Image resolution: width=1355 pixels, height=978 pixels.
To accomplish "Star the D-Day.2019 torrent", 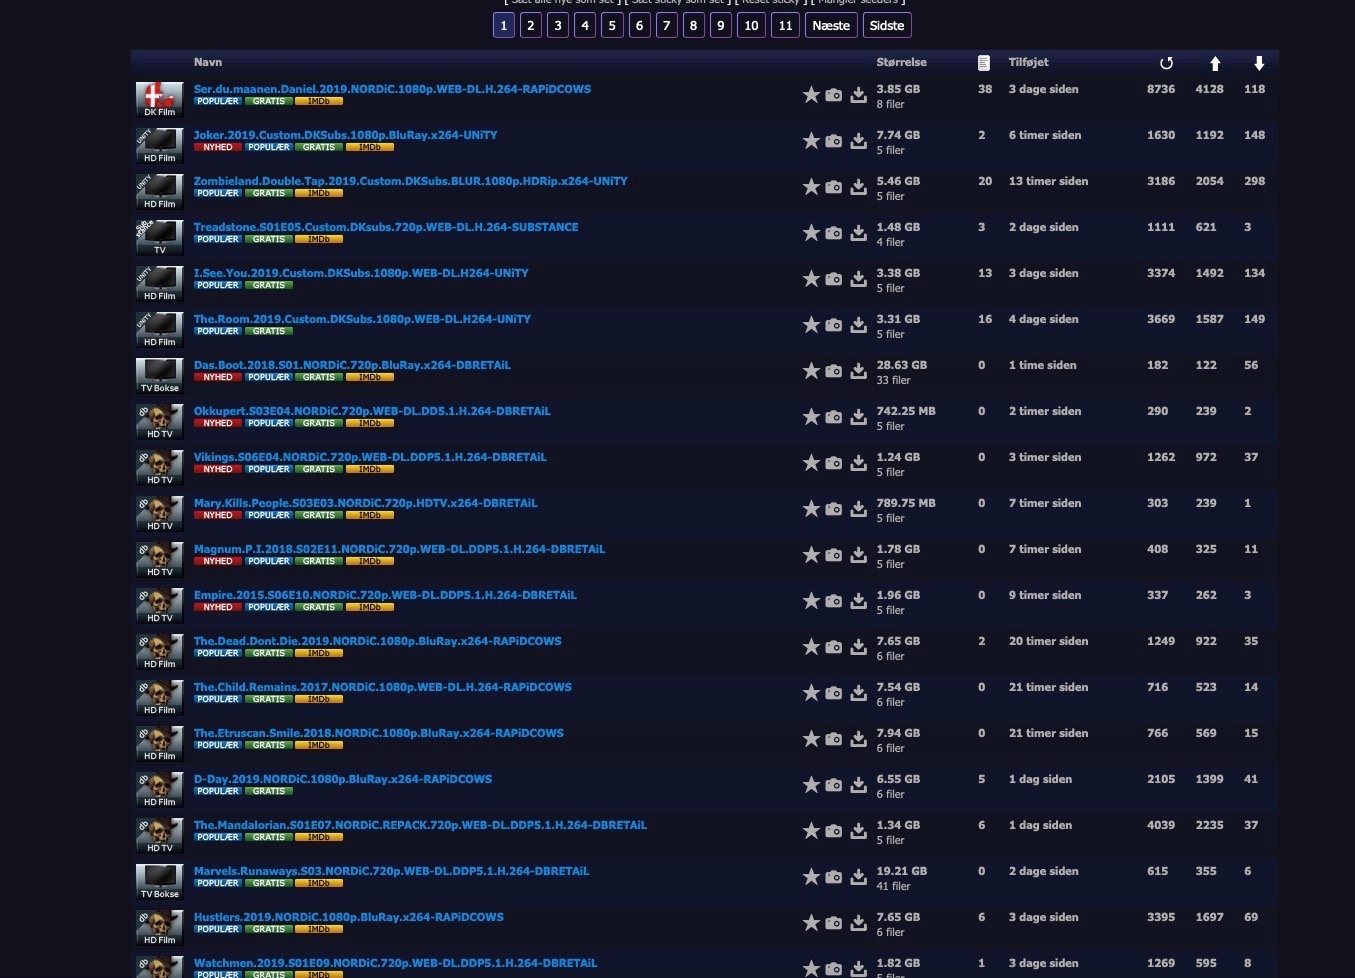I will coord(811,785).
